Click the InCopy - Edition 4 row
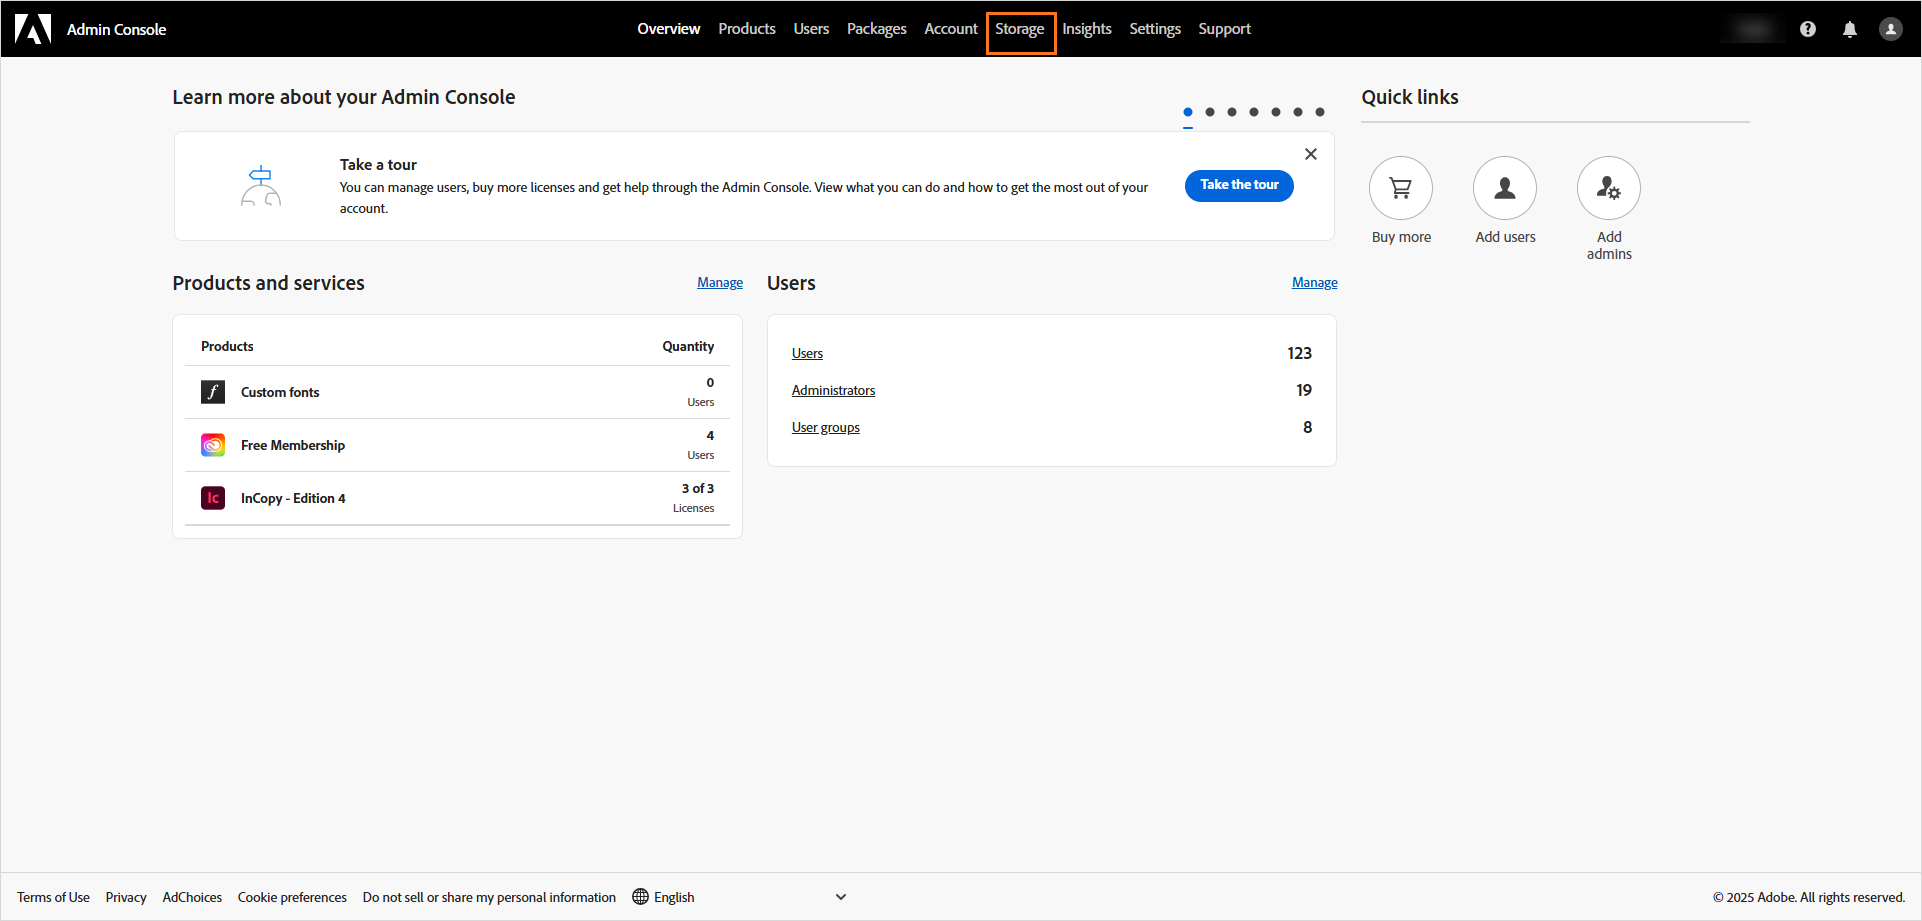 tap(457, 498)
